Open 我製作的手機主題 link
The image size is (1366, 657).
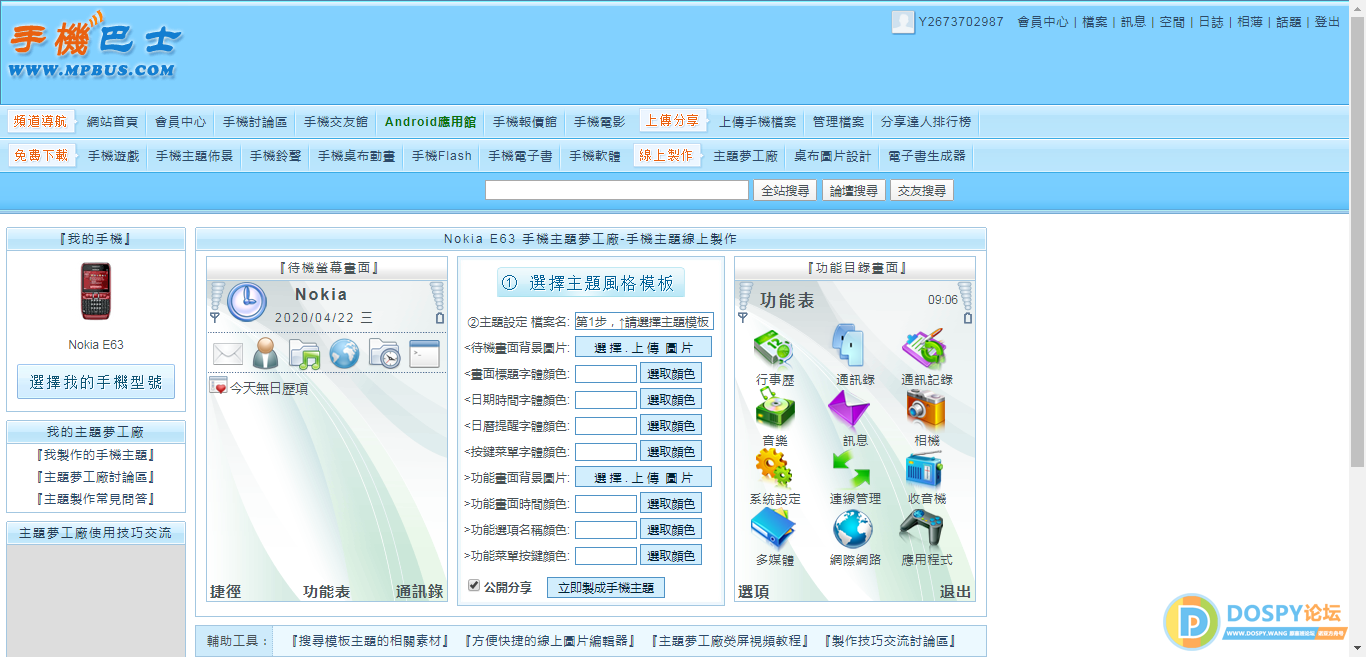pyautogui.click(x=95, y=455)
